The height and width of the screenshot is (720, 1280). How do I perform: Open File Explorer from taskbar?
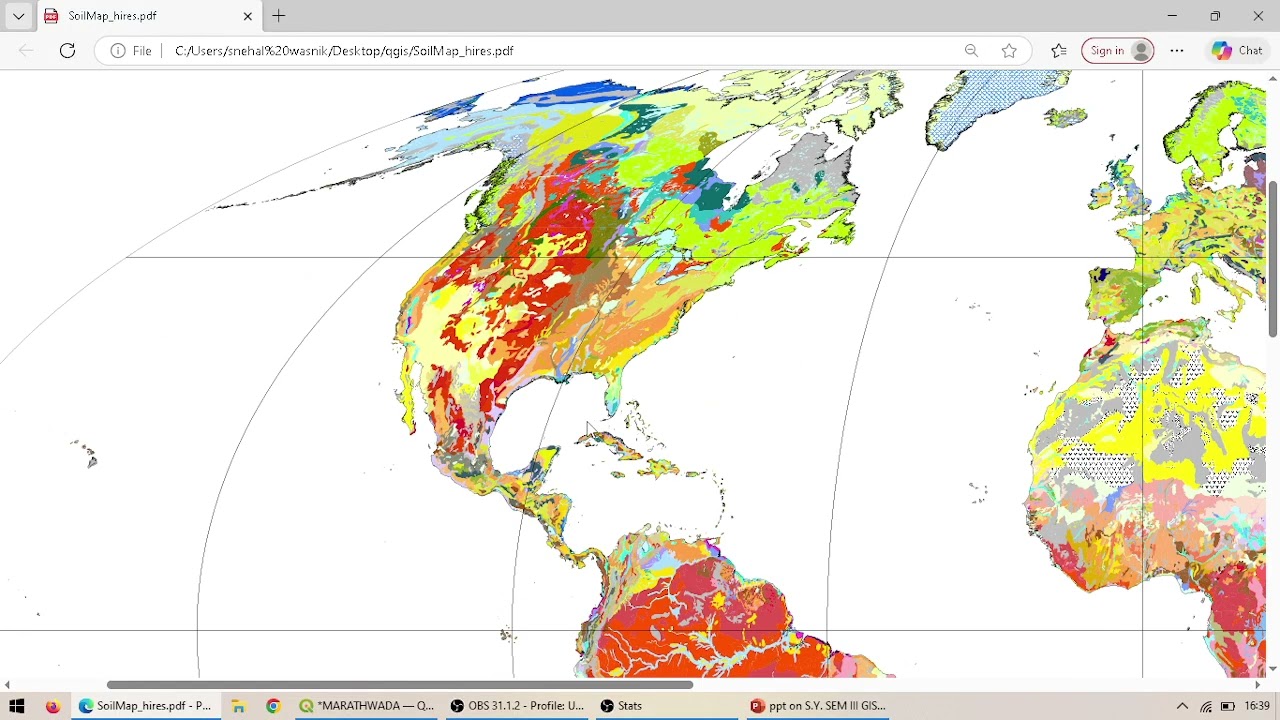point(238,706)
